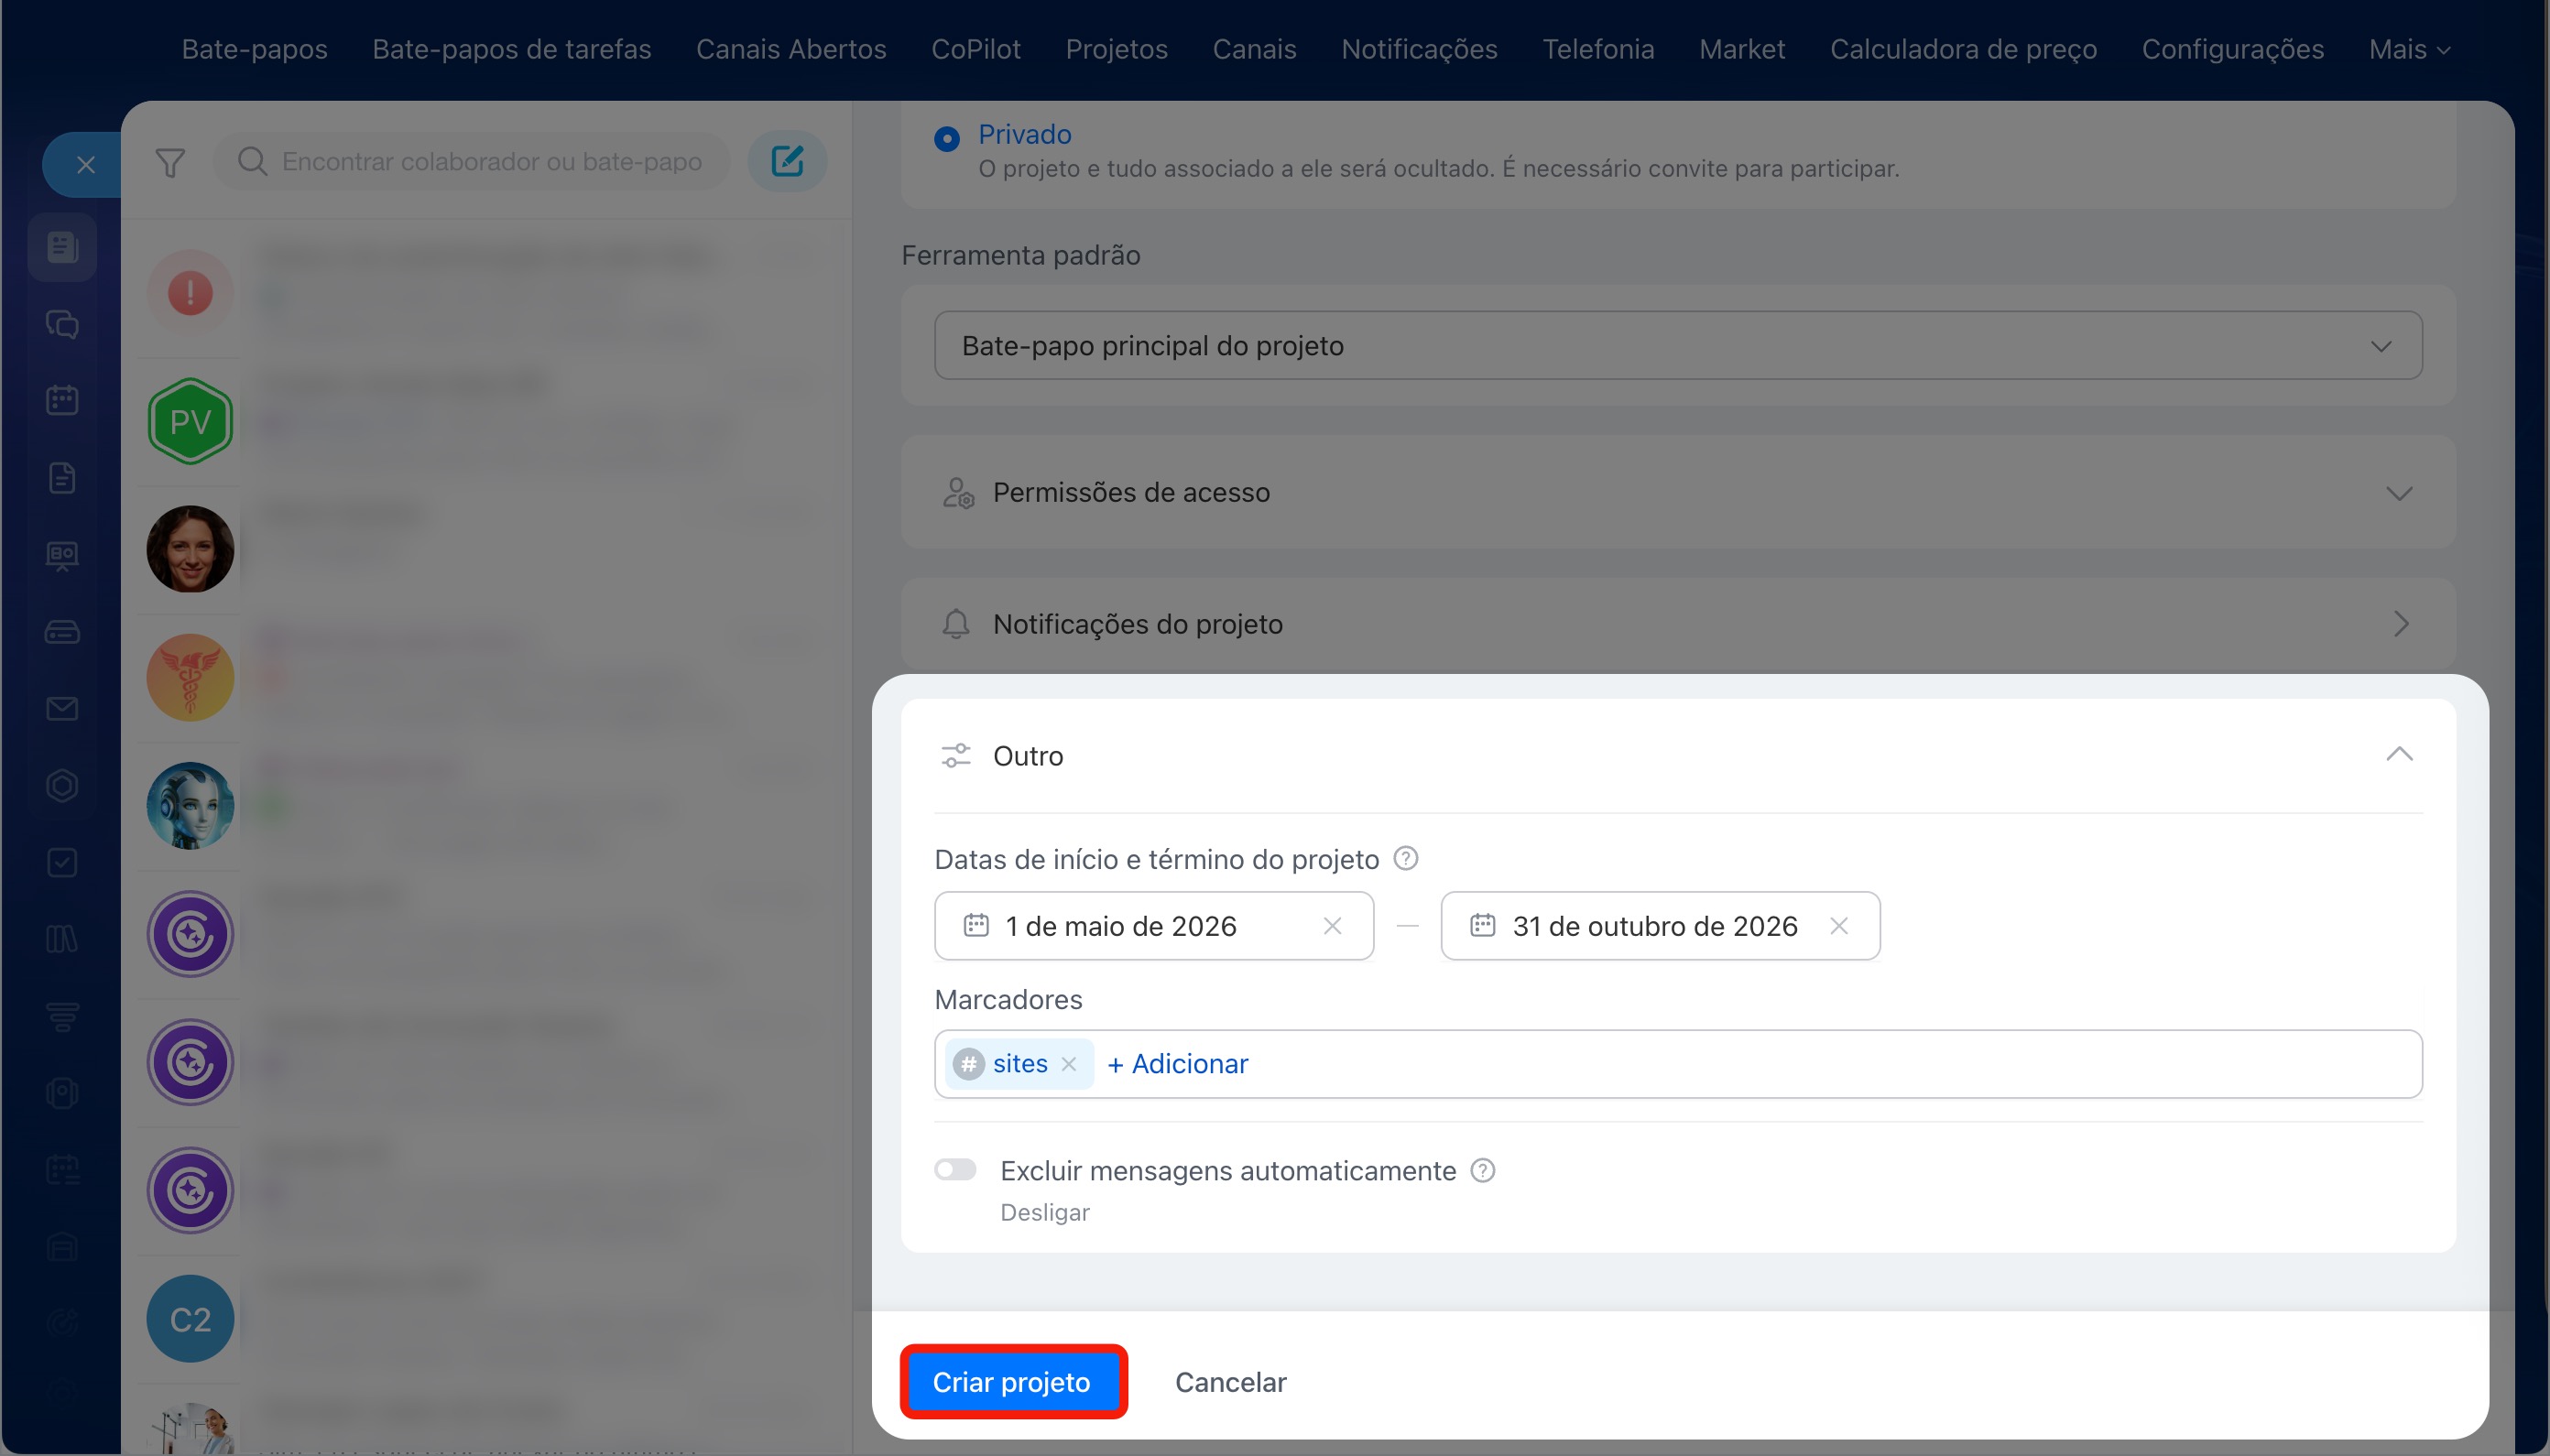Open Bate-papo principal do projeto dropdown

pos(1678,346)
